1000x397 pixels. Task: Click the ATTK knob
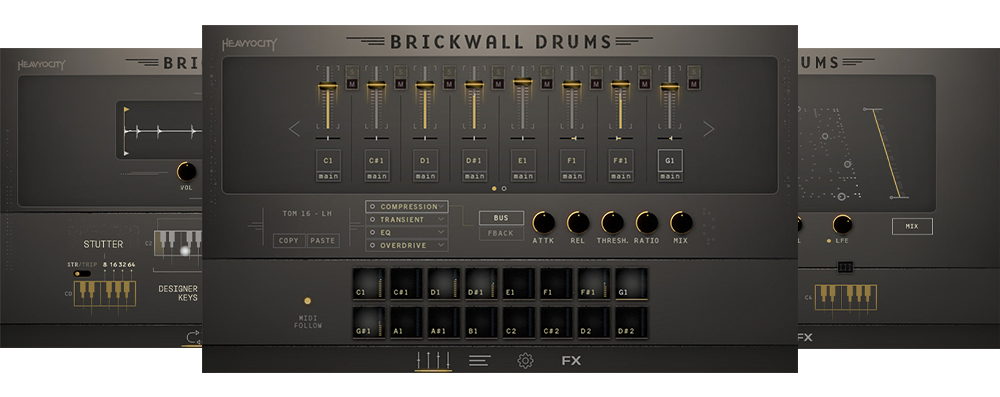click(543, 222)
